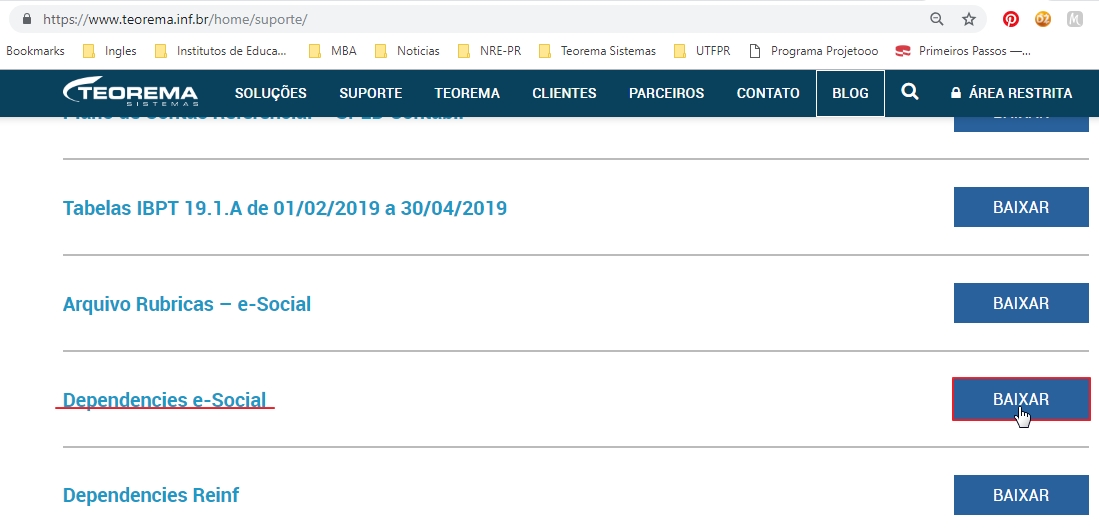This screenshot has height=528, width=1099.
Task: Open the MBA bookmark folder
Action: pyautogui.click(x=333, y=50)
